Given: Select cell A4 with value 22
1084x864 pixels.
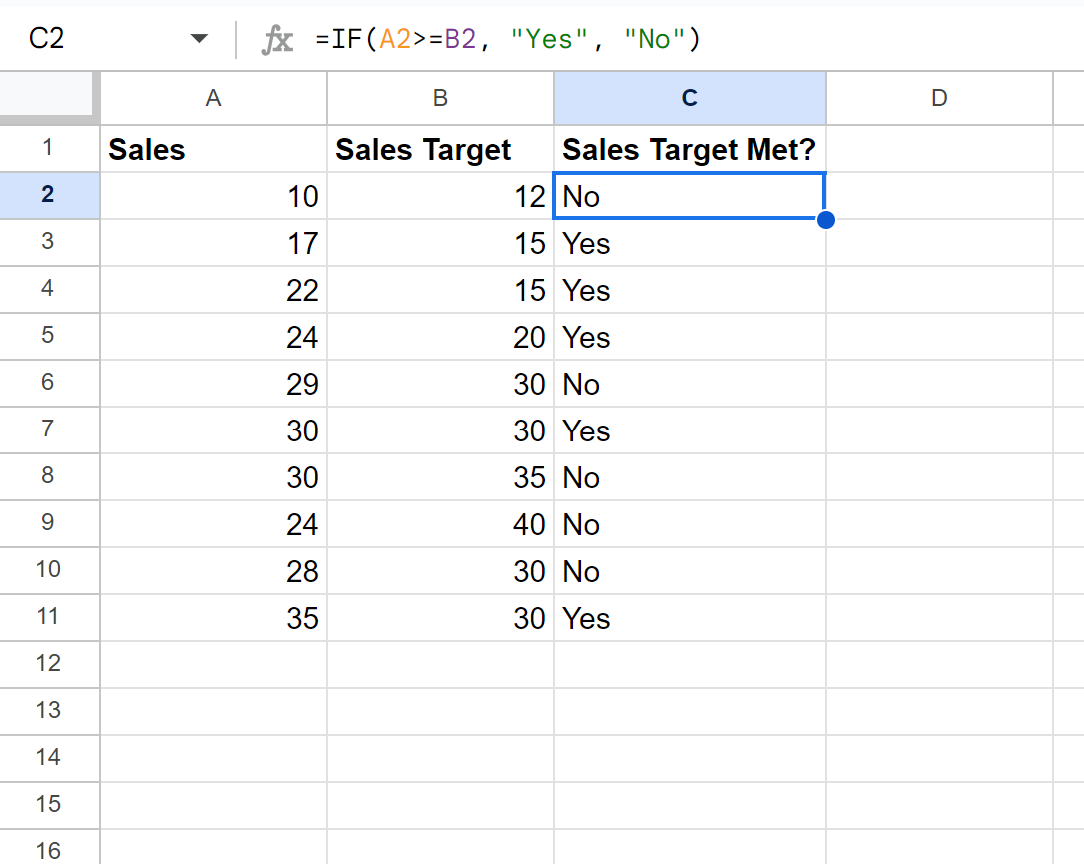Looking at the screenshot, I should pos(214,290).
